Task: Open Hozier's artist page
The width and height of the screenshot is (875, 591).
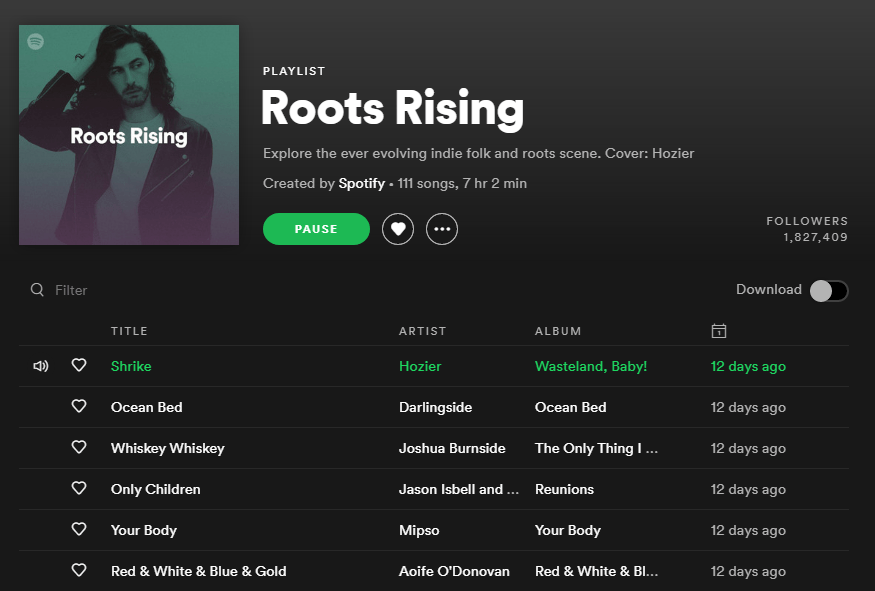Action: [x=419, y=365]
